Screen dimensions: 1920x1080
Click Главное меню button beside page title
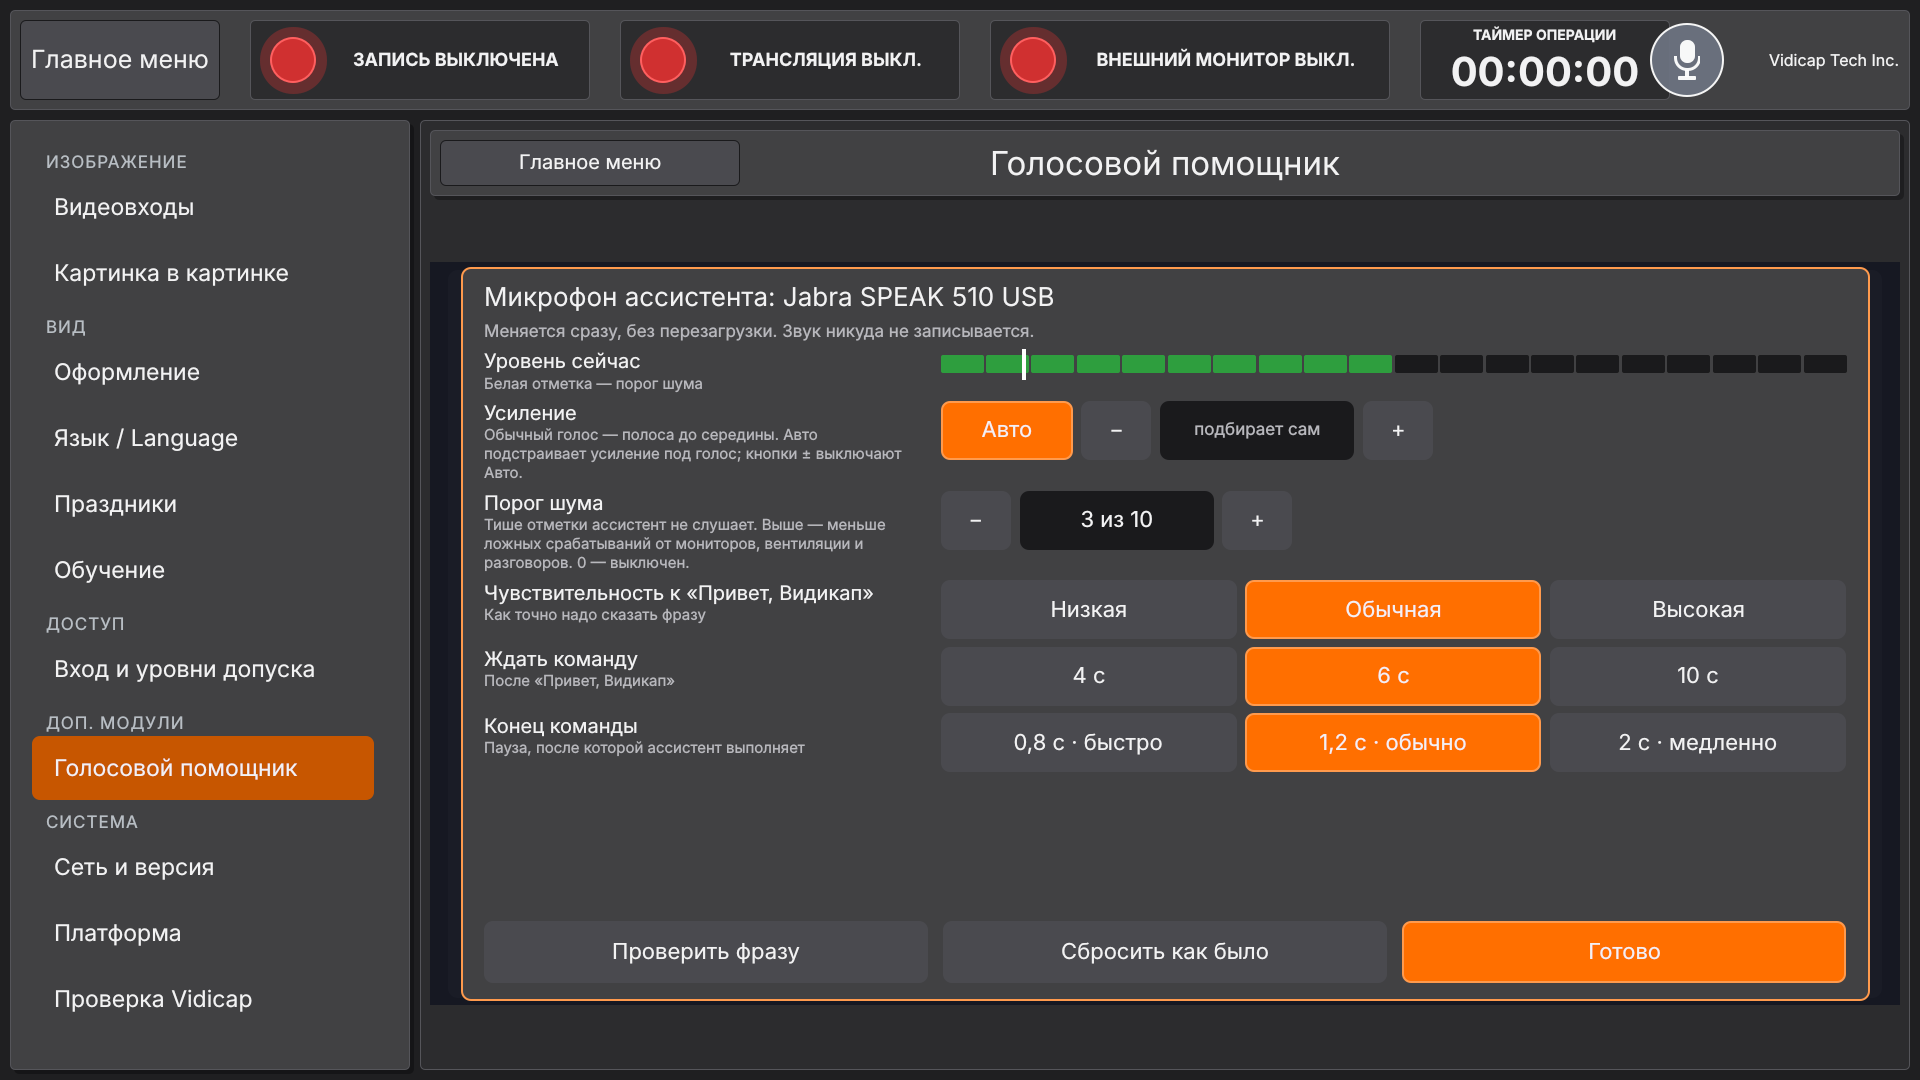click(x=590, y=162)
